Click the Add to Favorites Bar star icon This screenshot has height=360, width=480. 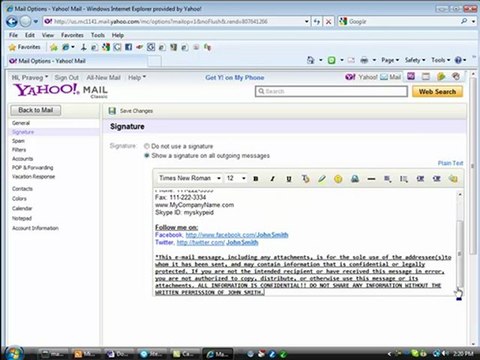[54, 47]
